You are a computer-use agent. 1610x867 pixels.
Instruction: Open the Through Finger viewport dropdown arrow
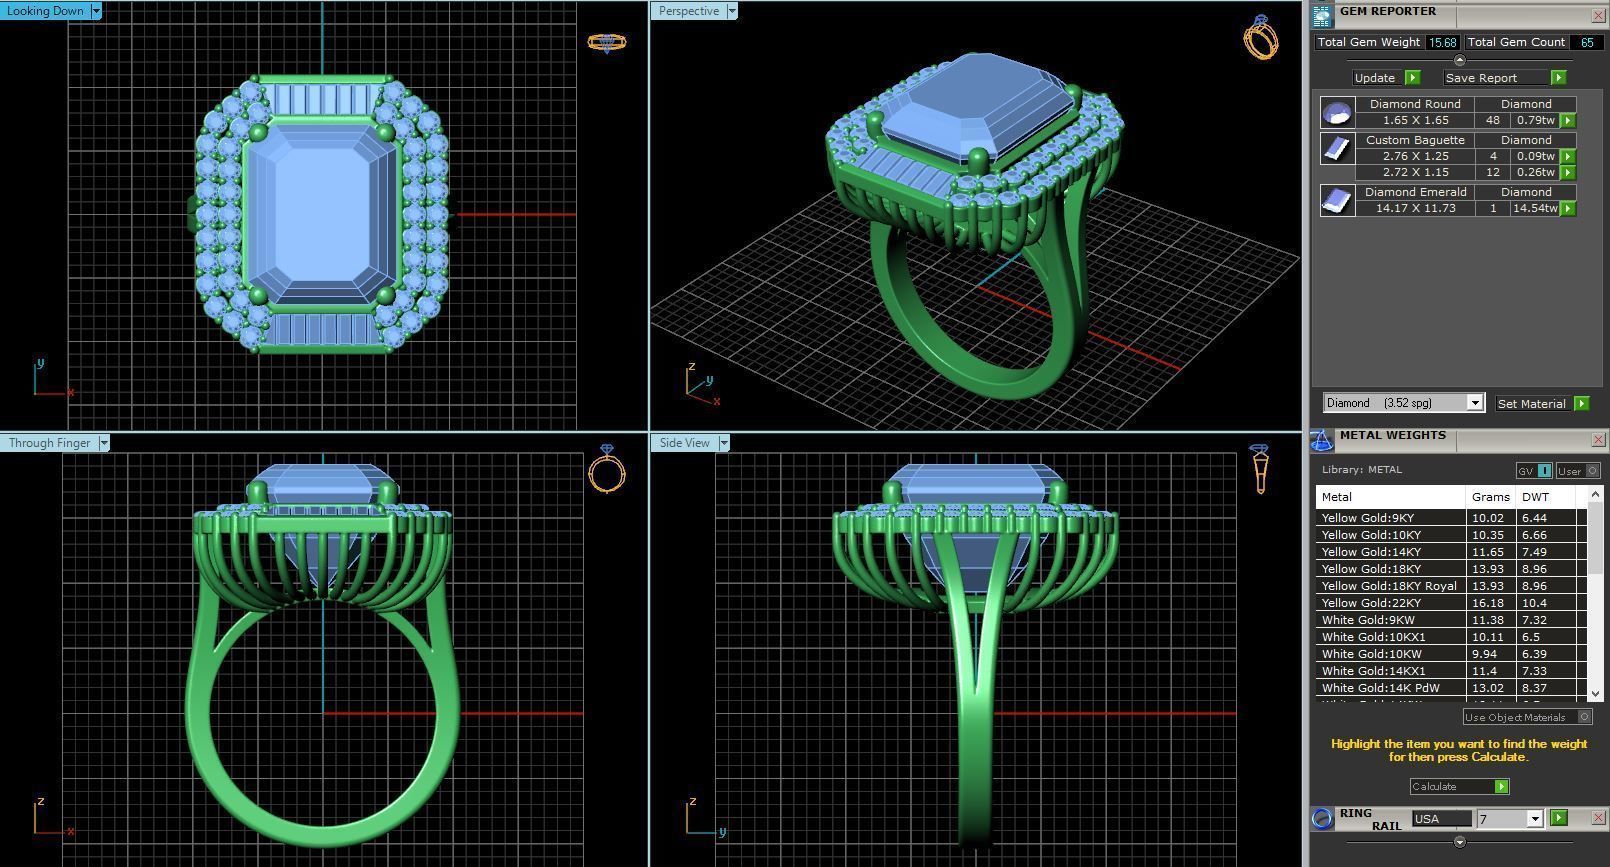tap(103, 443)
